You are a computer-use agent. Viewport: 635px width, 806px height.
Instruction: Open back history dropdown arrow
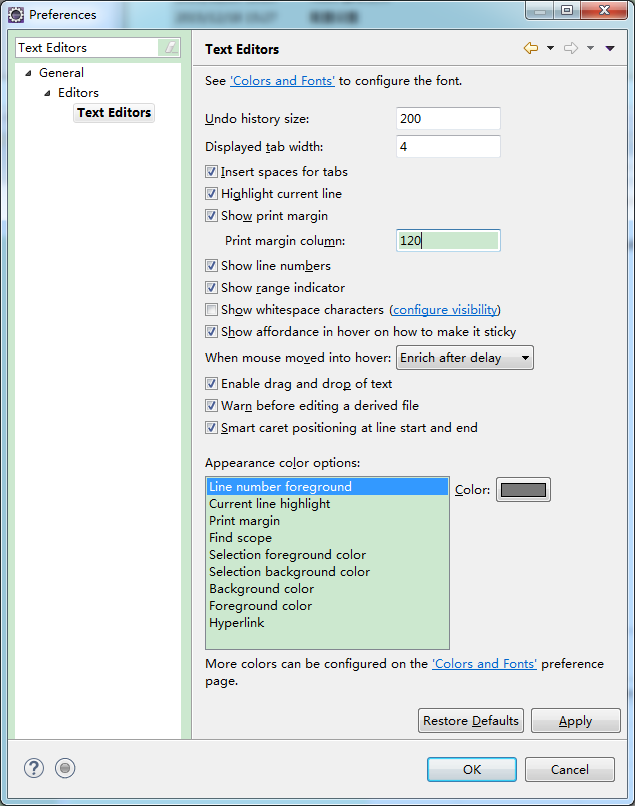550,48
